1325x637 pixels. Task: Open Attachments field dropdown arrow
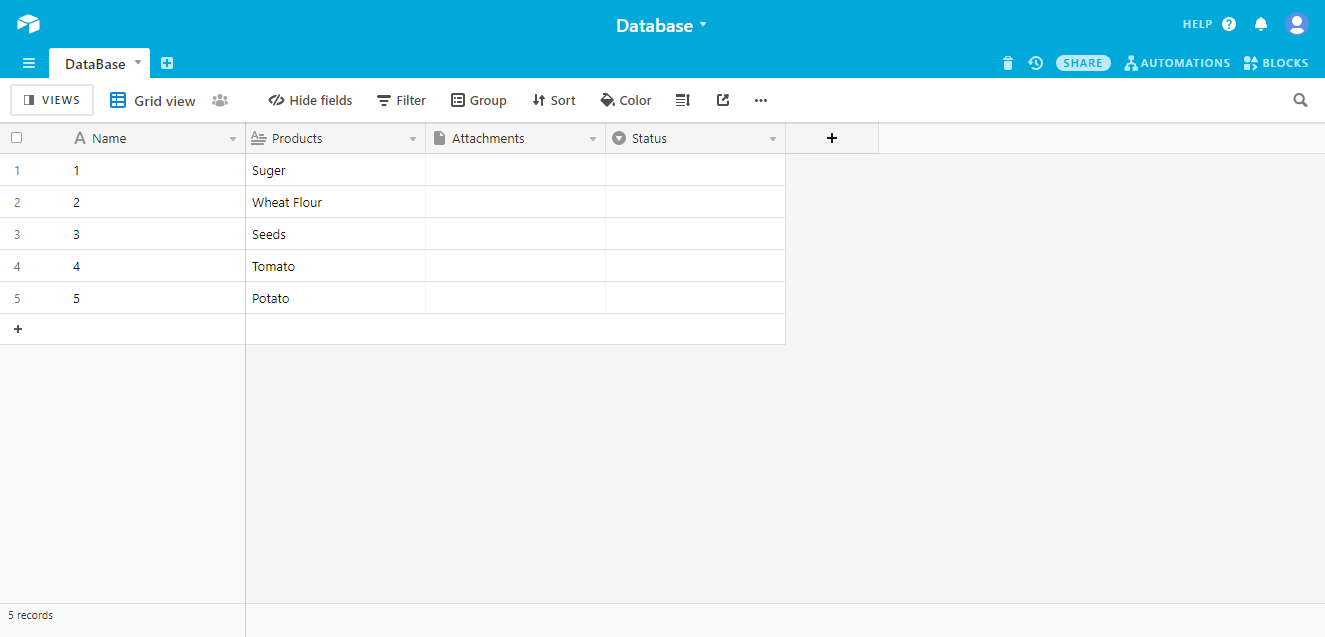(593, 139)
